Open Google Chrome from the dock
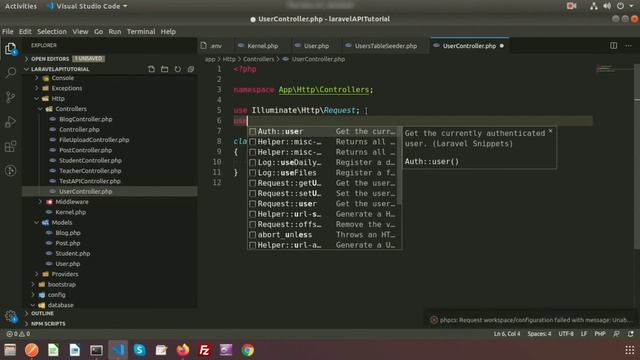The height and width of the screenshot is (360, 640). [x=247, y=350]
